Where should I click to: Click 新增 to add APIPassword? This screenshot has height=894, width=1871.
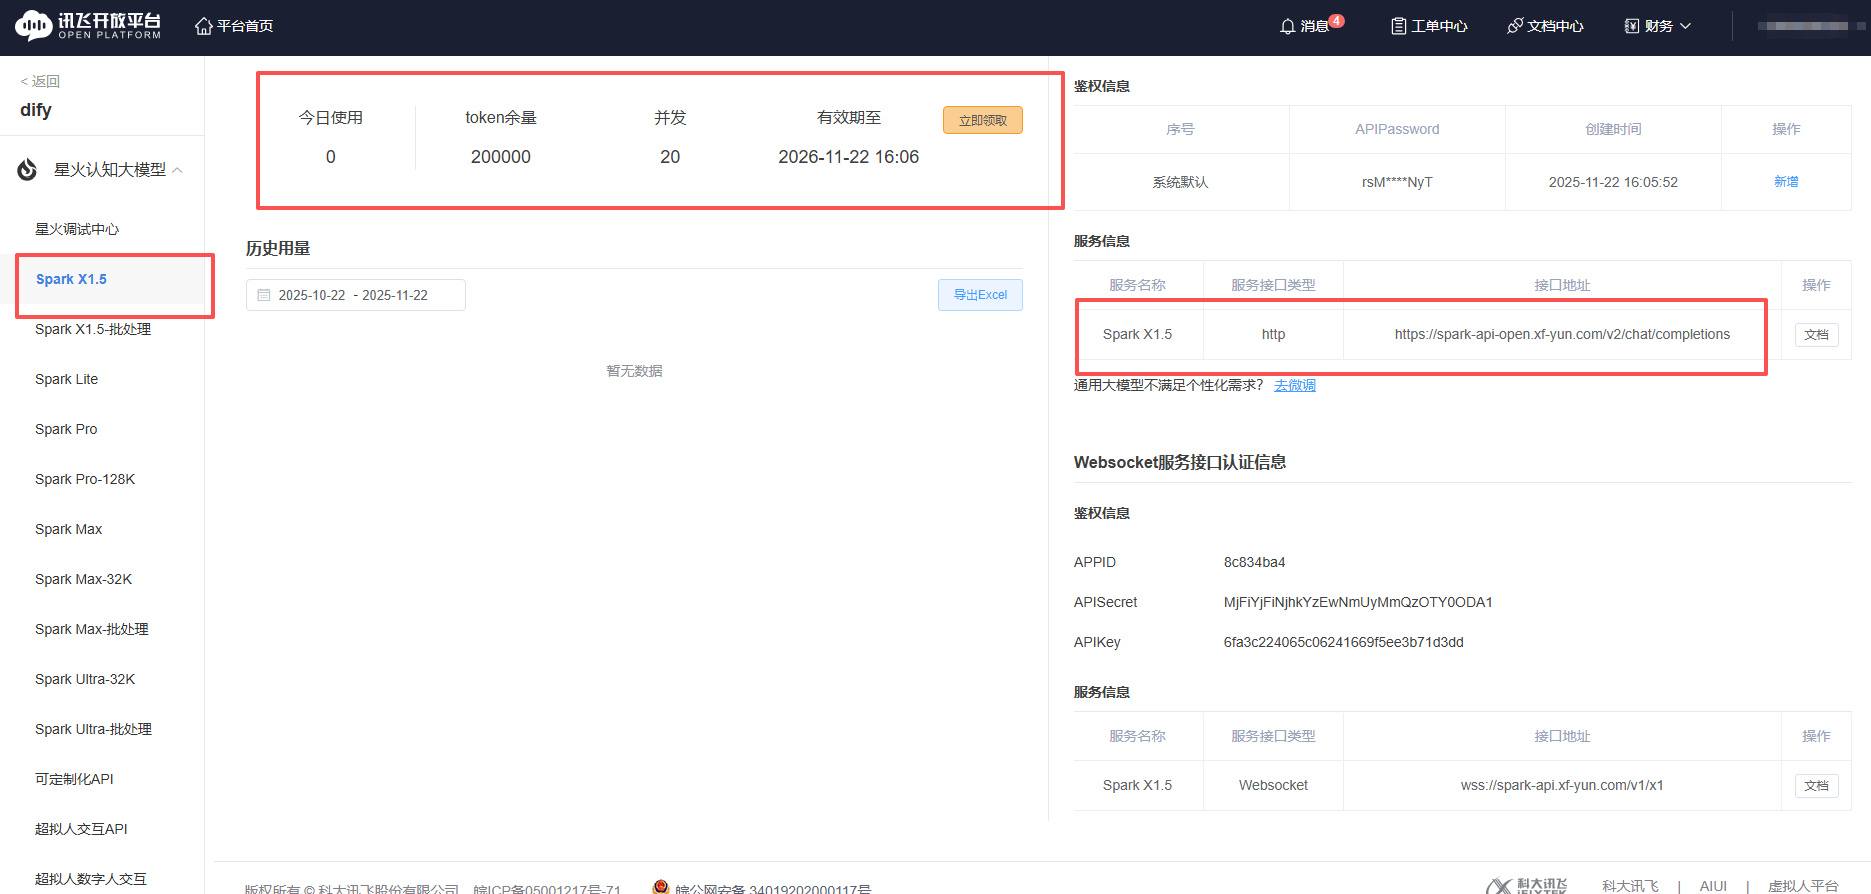click(1786, 182)
